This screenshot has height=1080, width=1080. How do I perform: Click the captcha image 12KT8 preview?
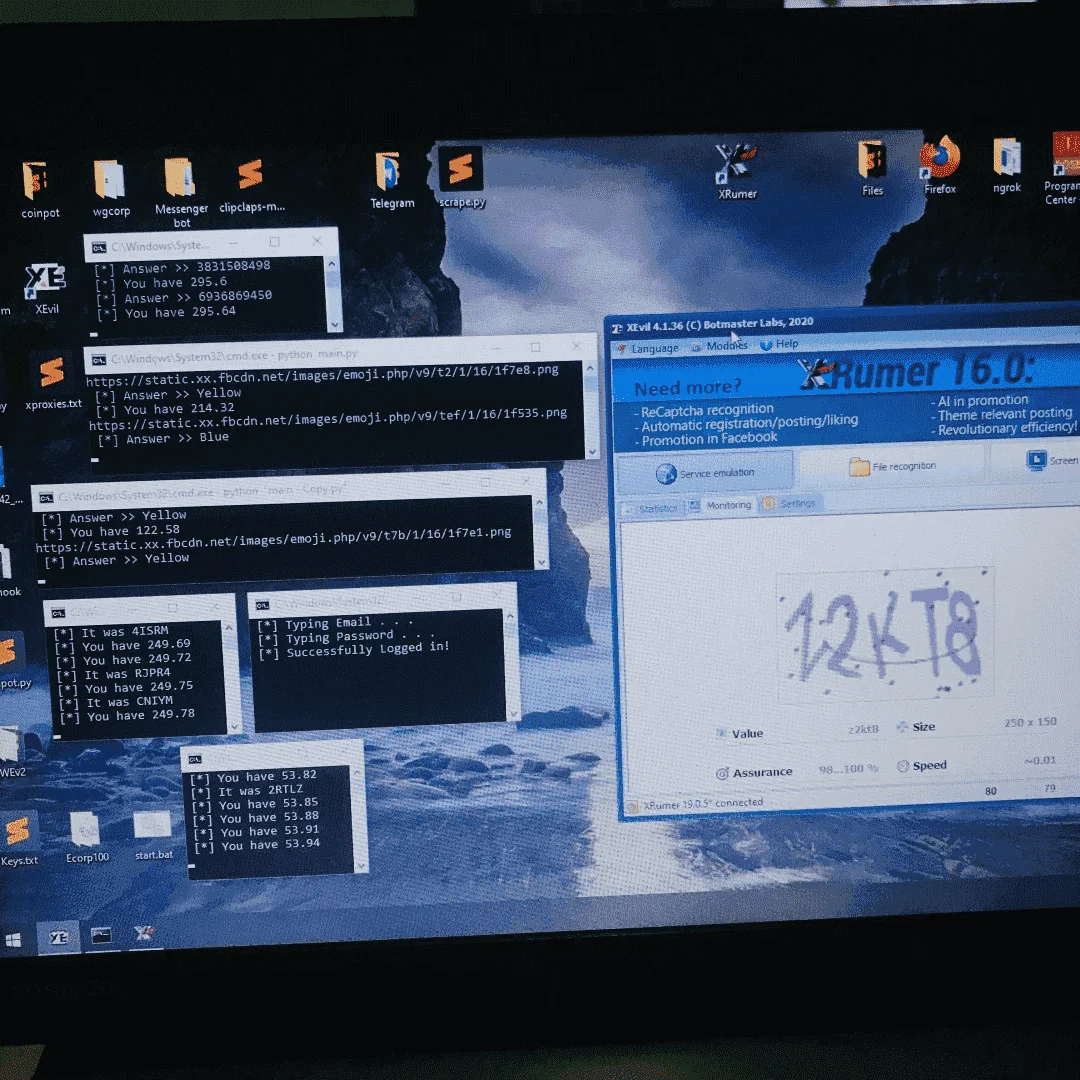click(x=884, y=634)
